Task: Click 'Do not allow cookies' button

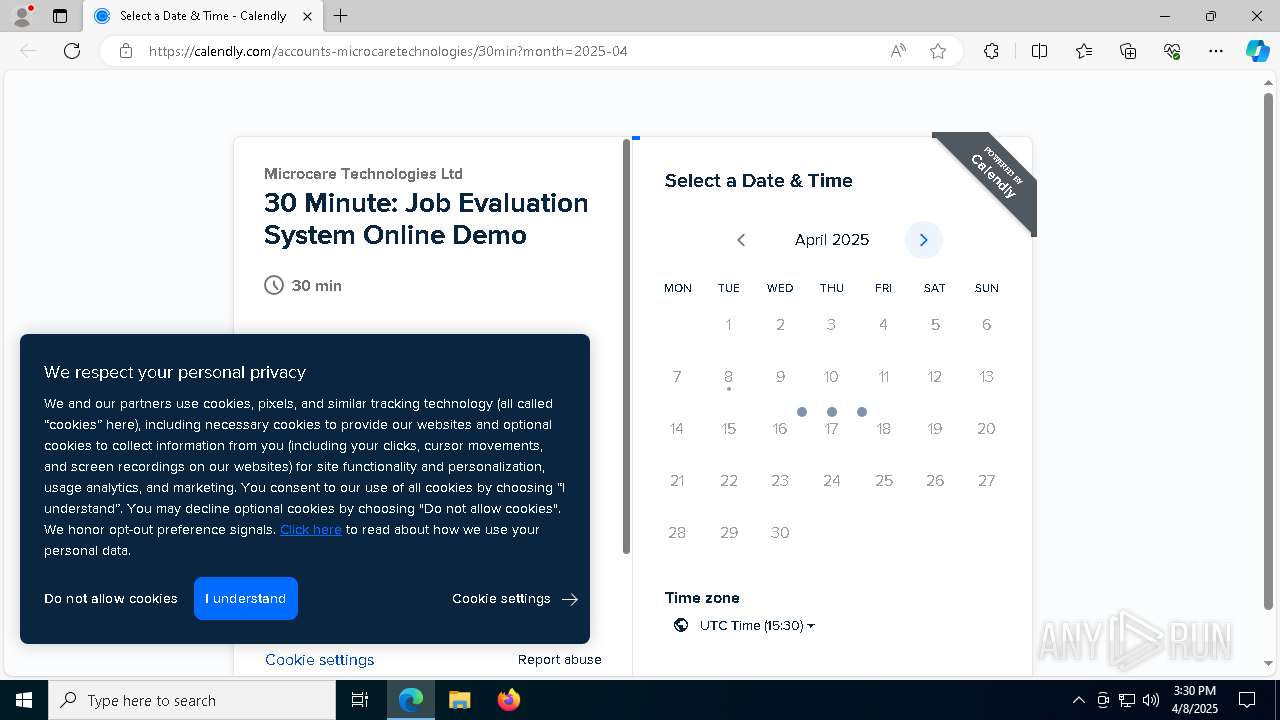Action: (111, 599)
